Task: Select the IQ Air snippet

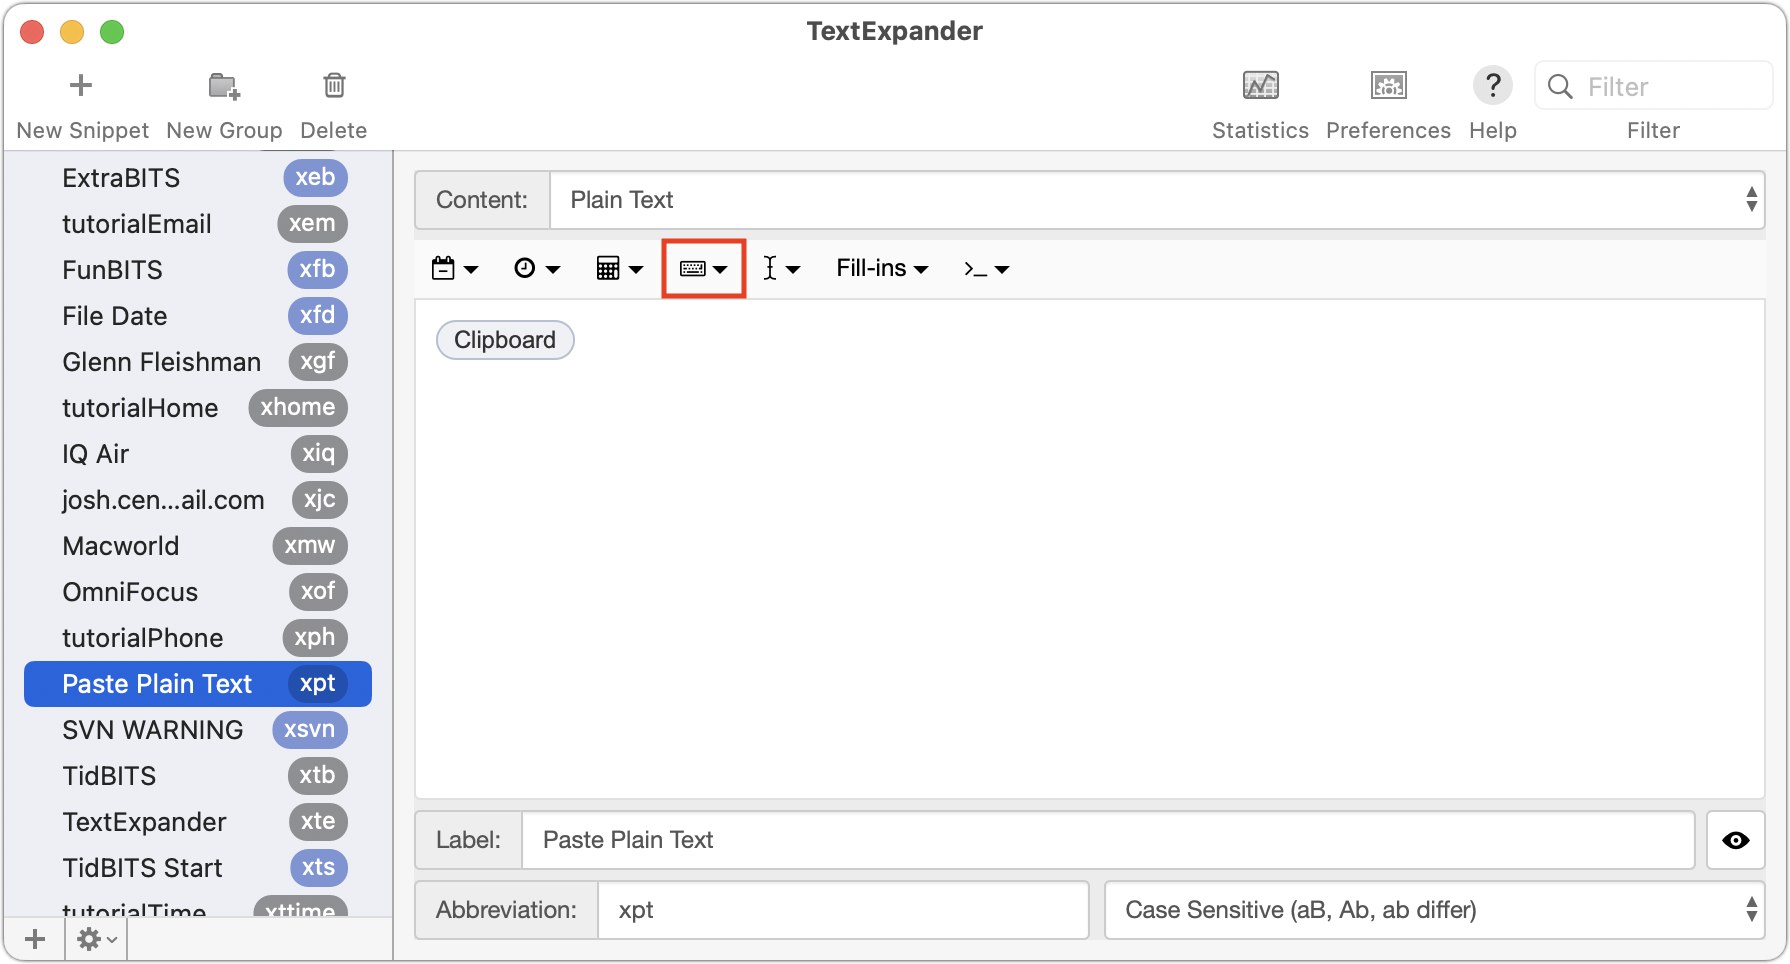Action: 198,454
